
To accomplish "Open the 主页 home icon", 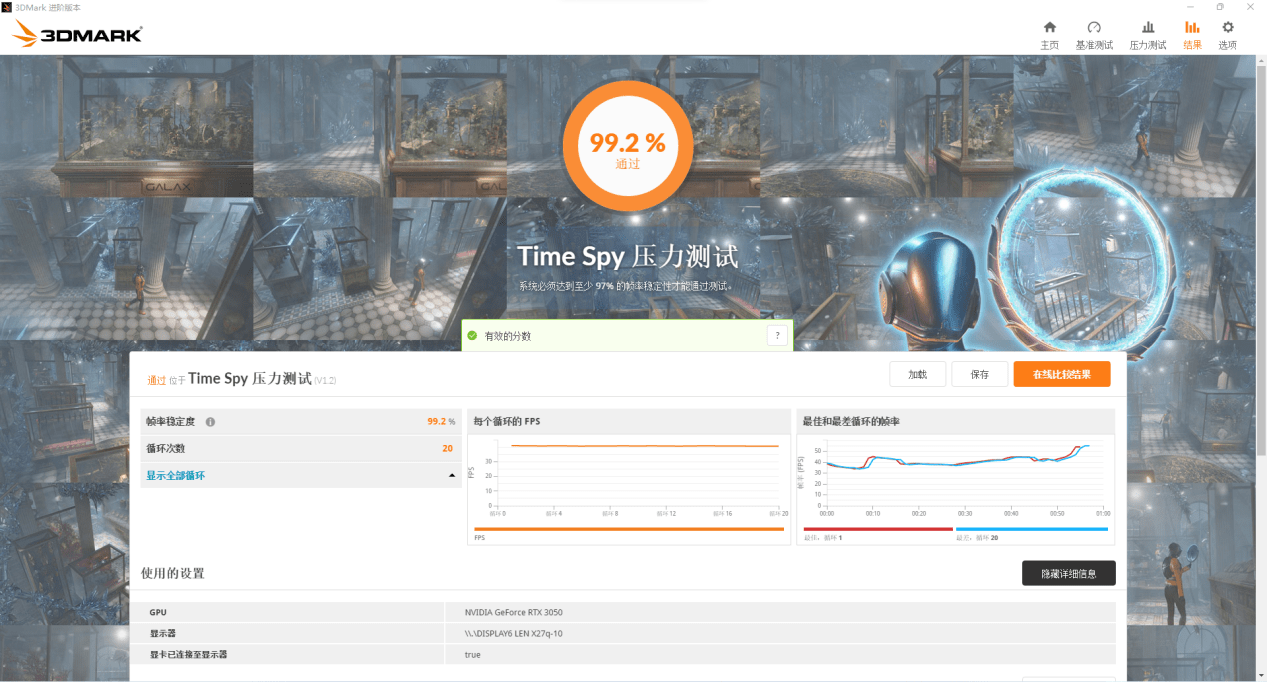I will tap(1049, 31).
